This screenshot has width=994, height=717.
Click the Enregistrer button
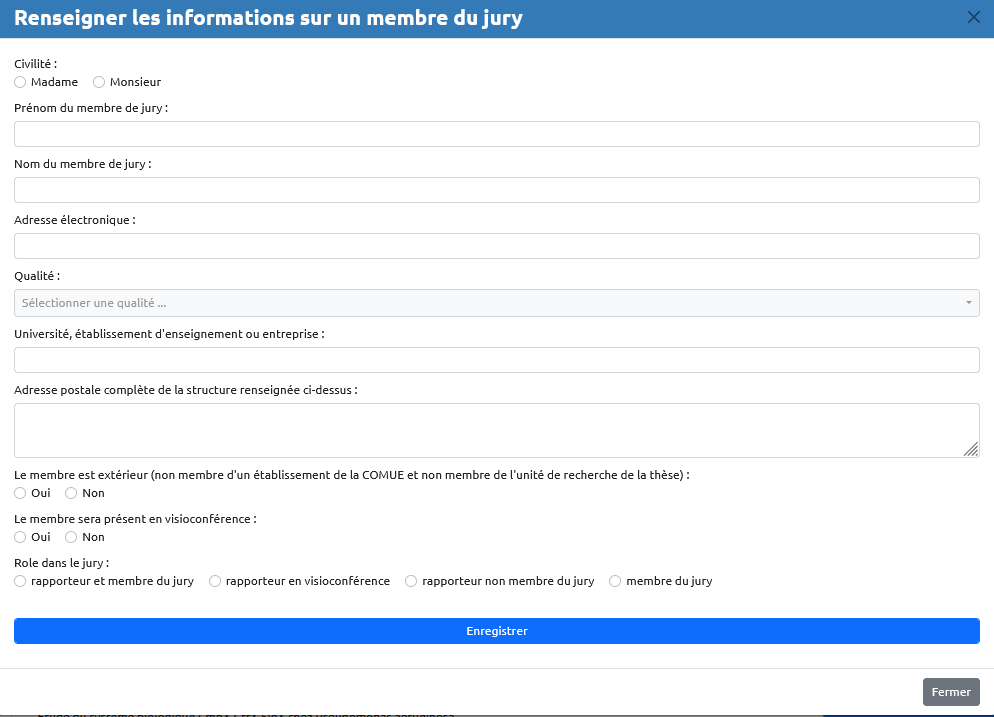tap(497, 631)
